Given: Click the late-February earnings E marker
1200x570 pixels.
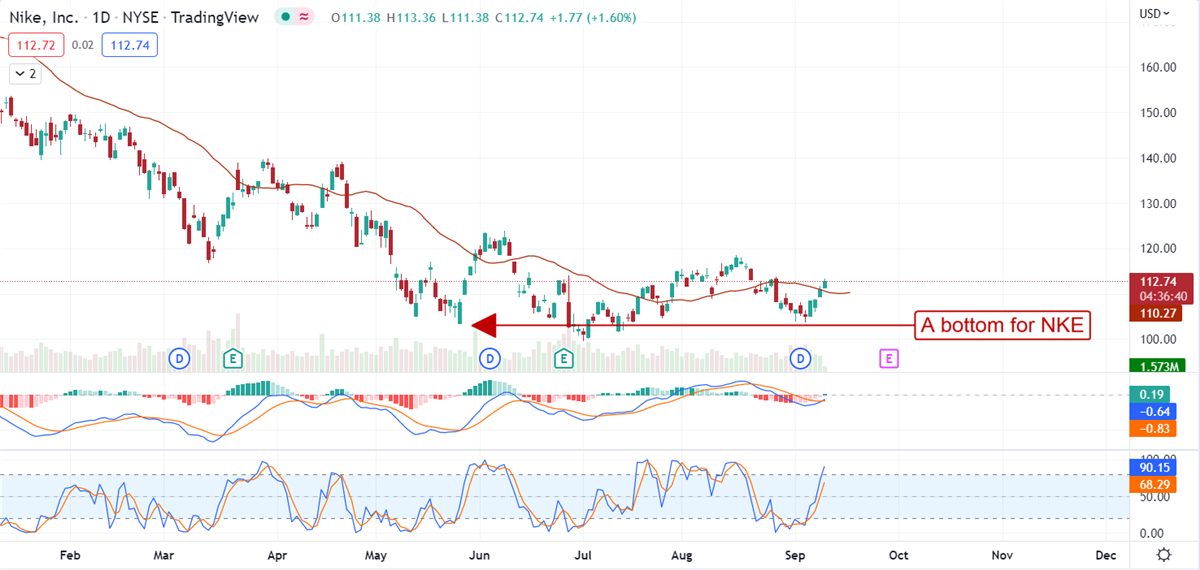Looking at the screenshot, I should tap(233, 357).
